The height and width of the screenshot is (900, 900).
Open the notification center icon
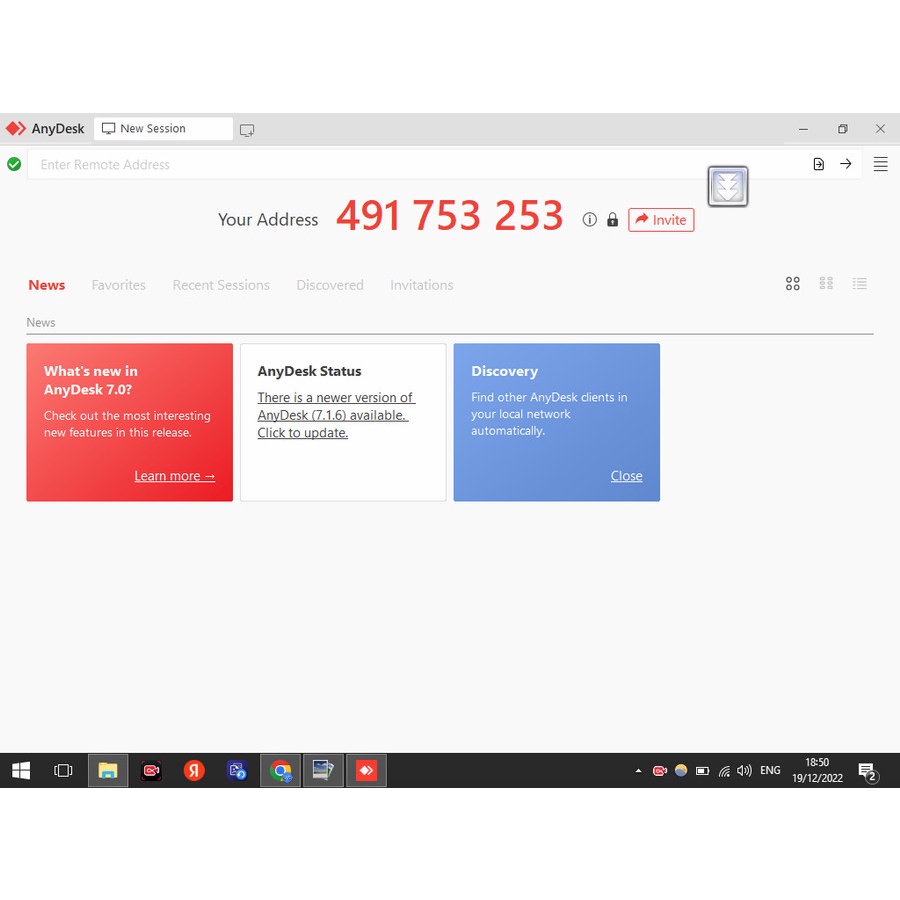click(868, 771)
